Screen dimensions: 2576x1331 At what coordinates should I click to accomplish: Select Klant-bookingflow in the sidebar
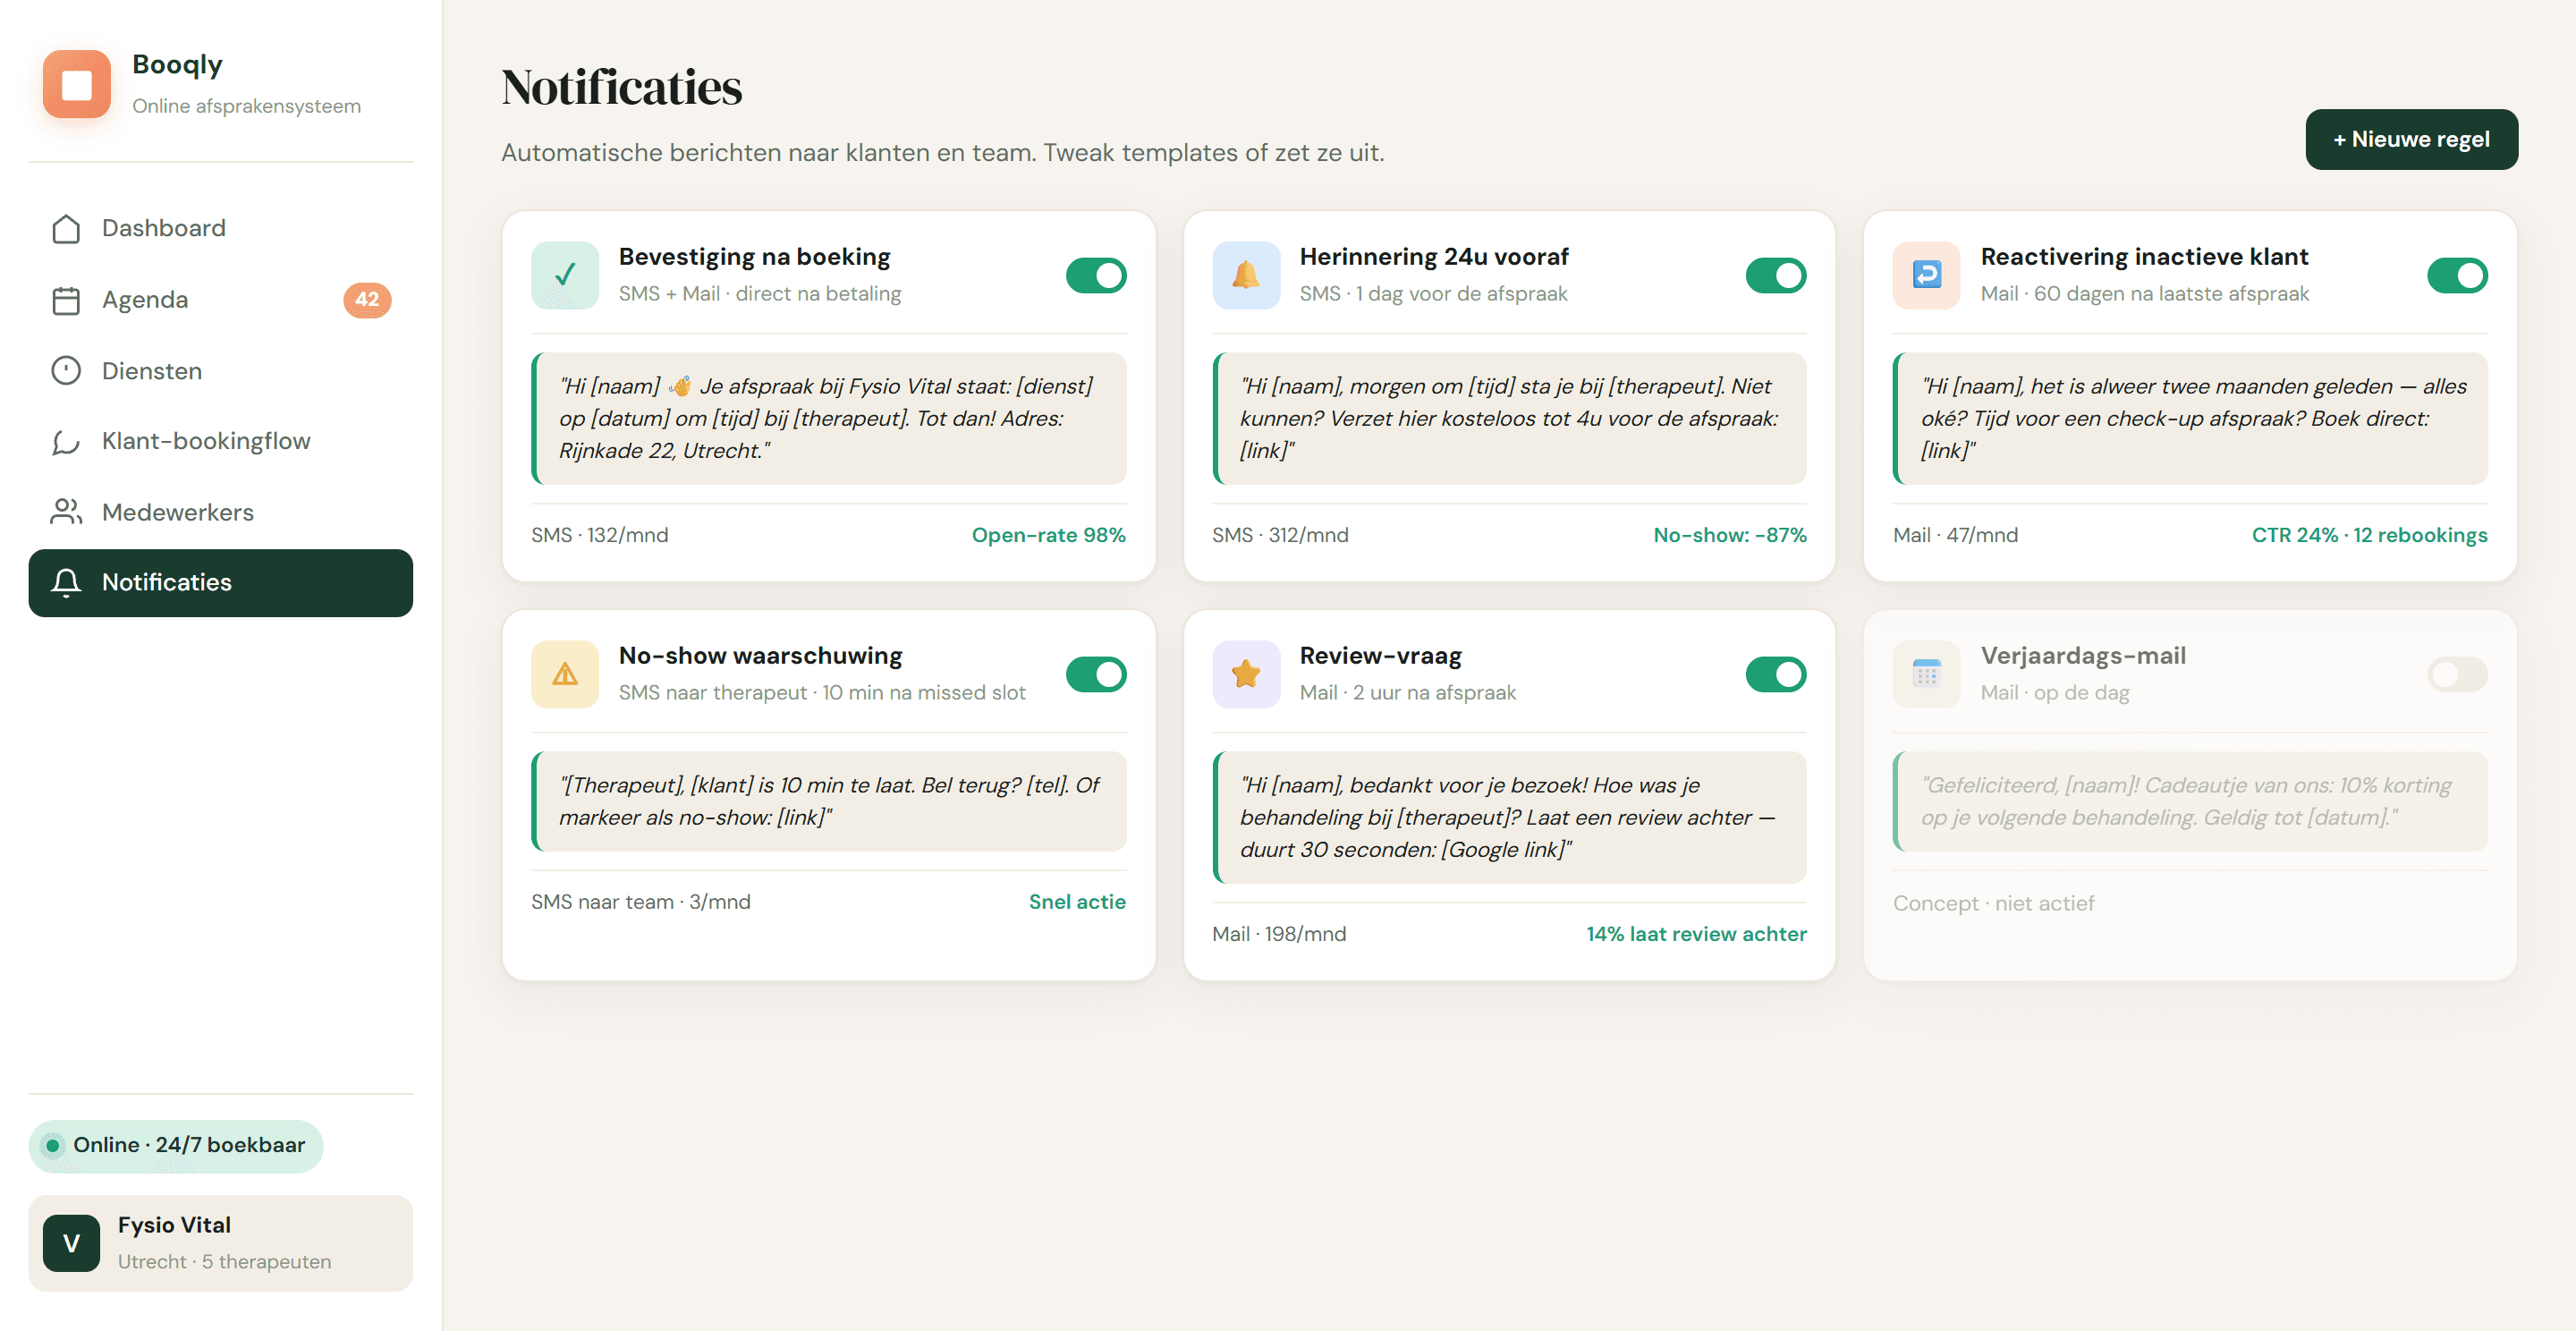tap(220, 441)
